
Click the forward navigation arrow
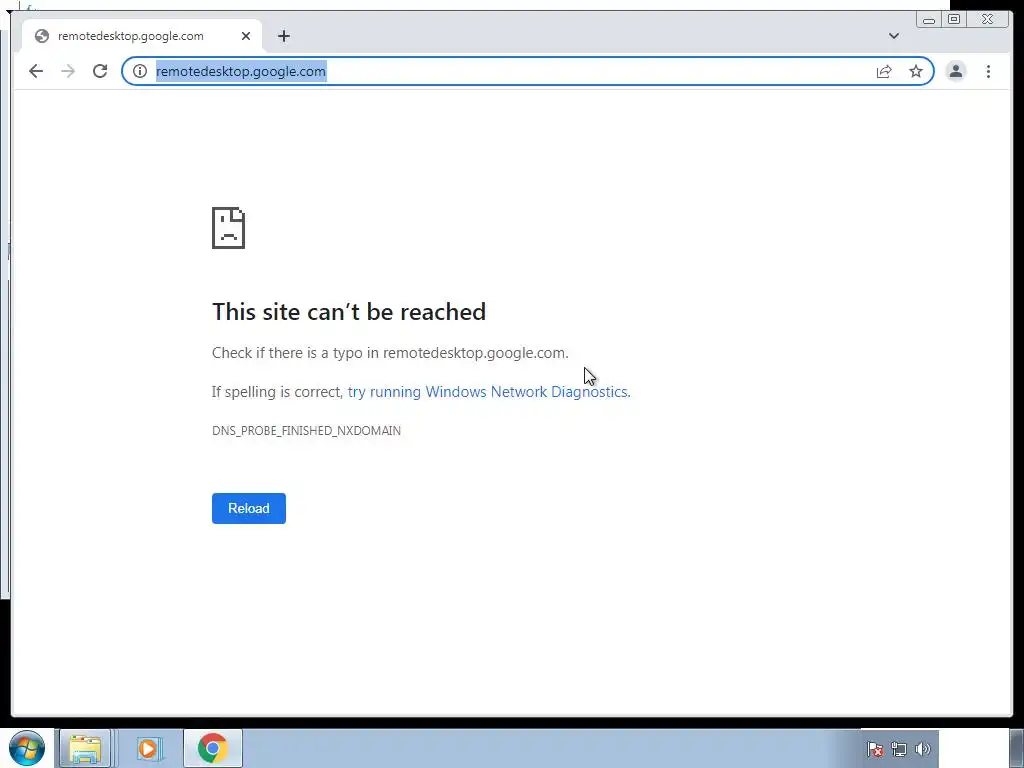click(68, 71)
